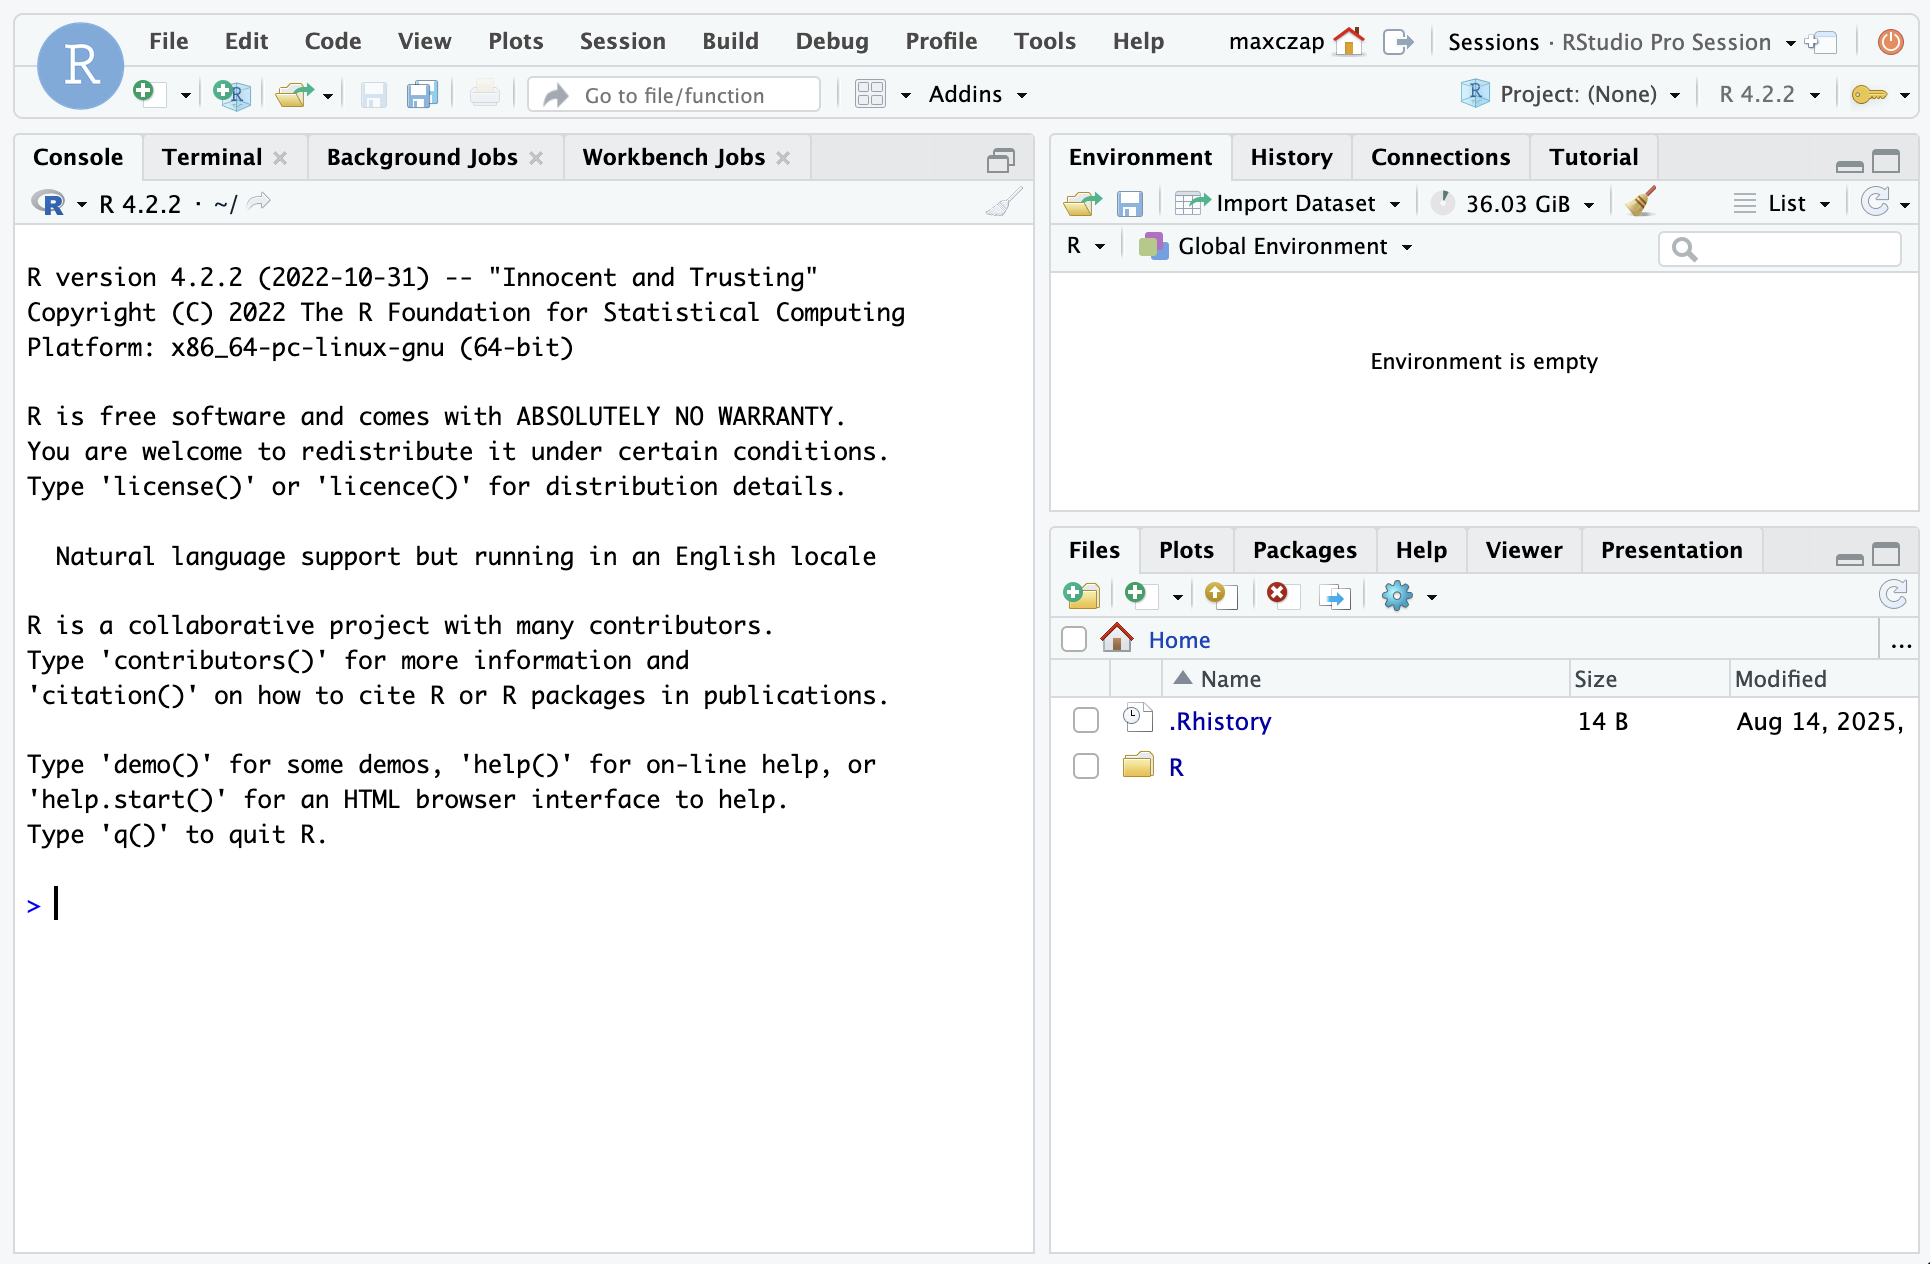Tick the R folder checkbox

coord(1085,767)
